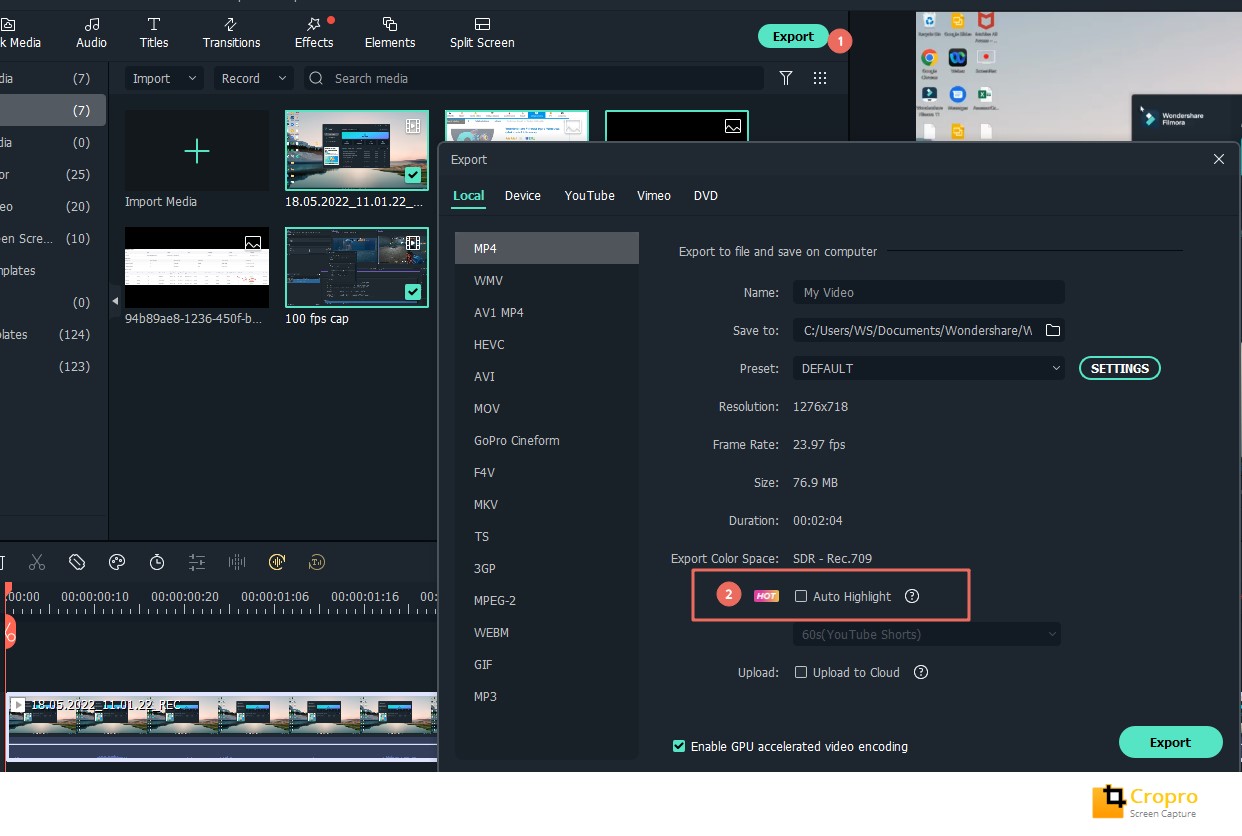
Task: Enable the Auto Highlight checkbox
Action: (x=801, y=595)
